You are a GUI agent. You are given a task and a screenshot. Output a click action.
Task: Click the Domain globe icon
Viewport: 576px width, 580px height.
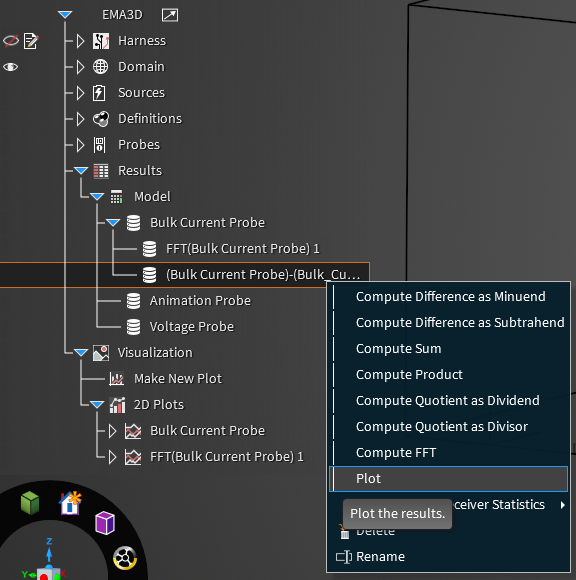point(101,67)
